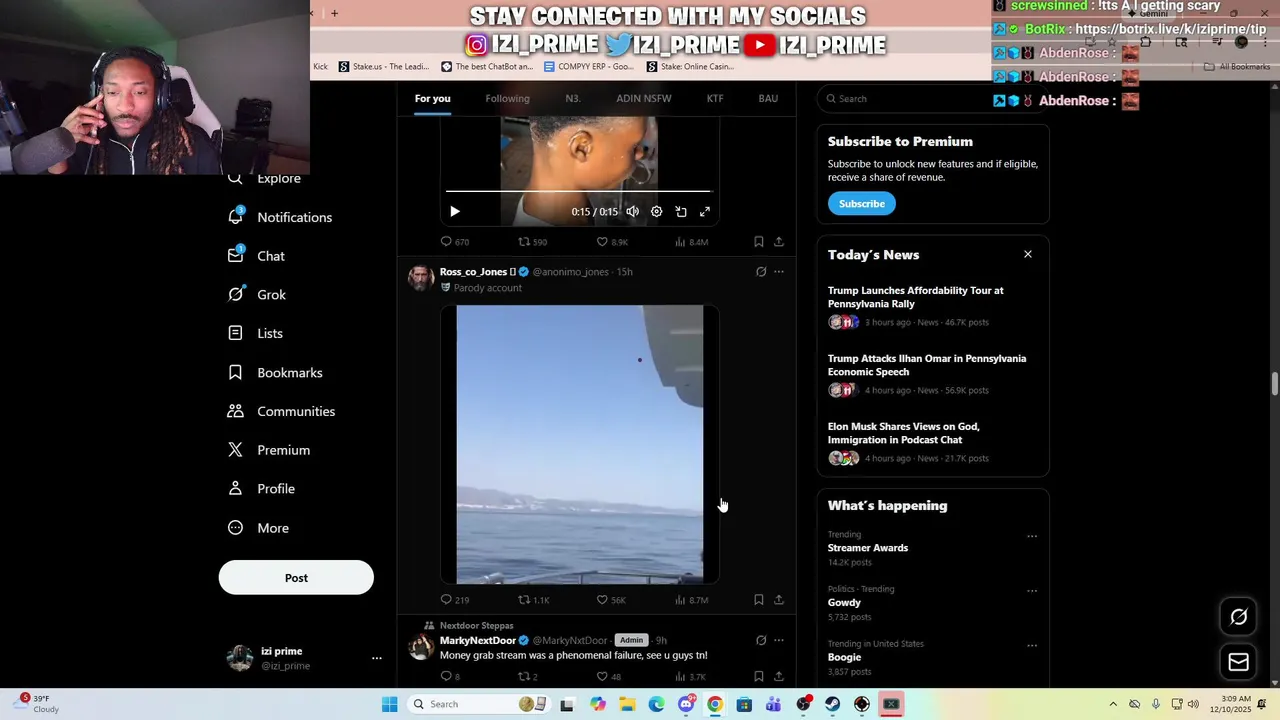Open top video playback settings gear
The image size is (1280, 720).
pyautogui.click(x=656, y=212)
